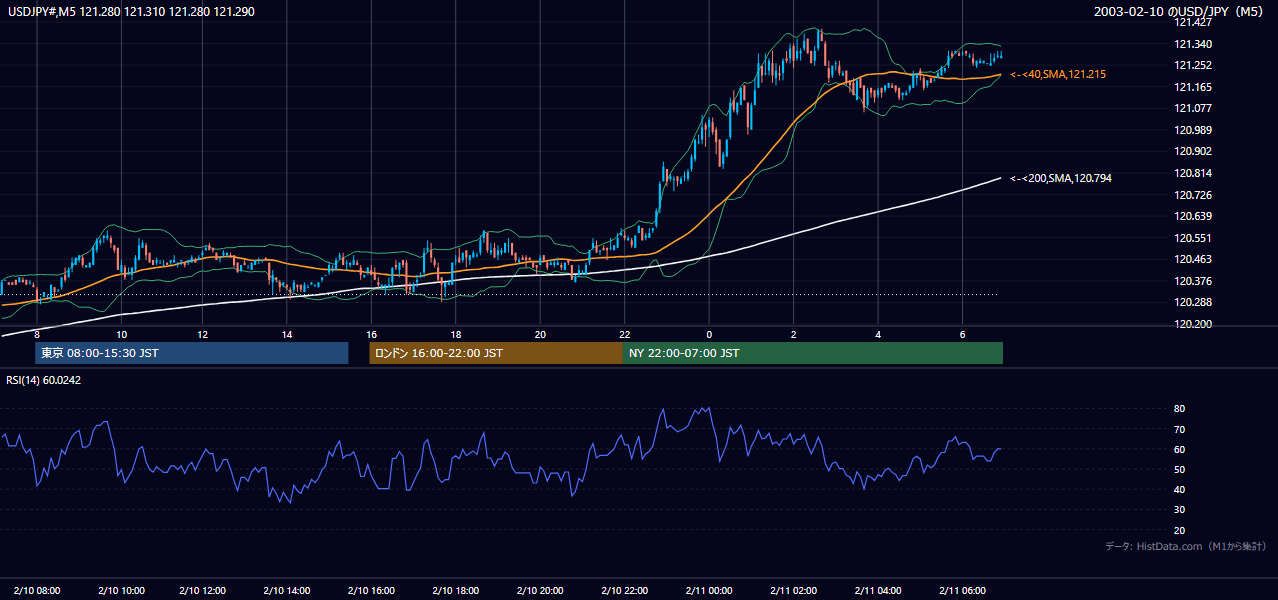This screenshot has height=600, width=1278.
Task: Click hour label 12 on price chart time axis
Action: (203, 334)
